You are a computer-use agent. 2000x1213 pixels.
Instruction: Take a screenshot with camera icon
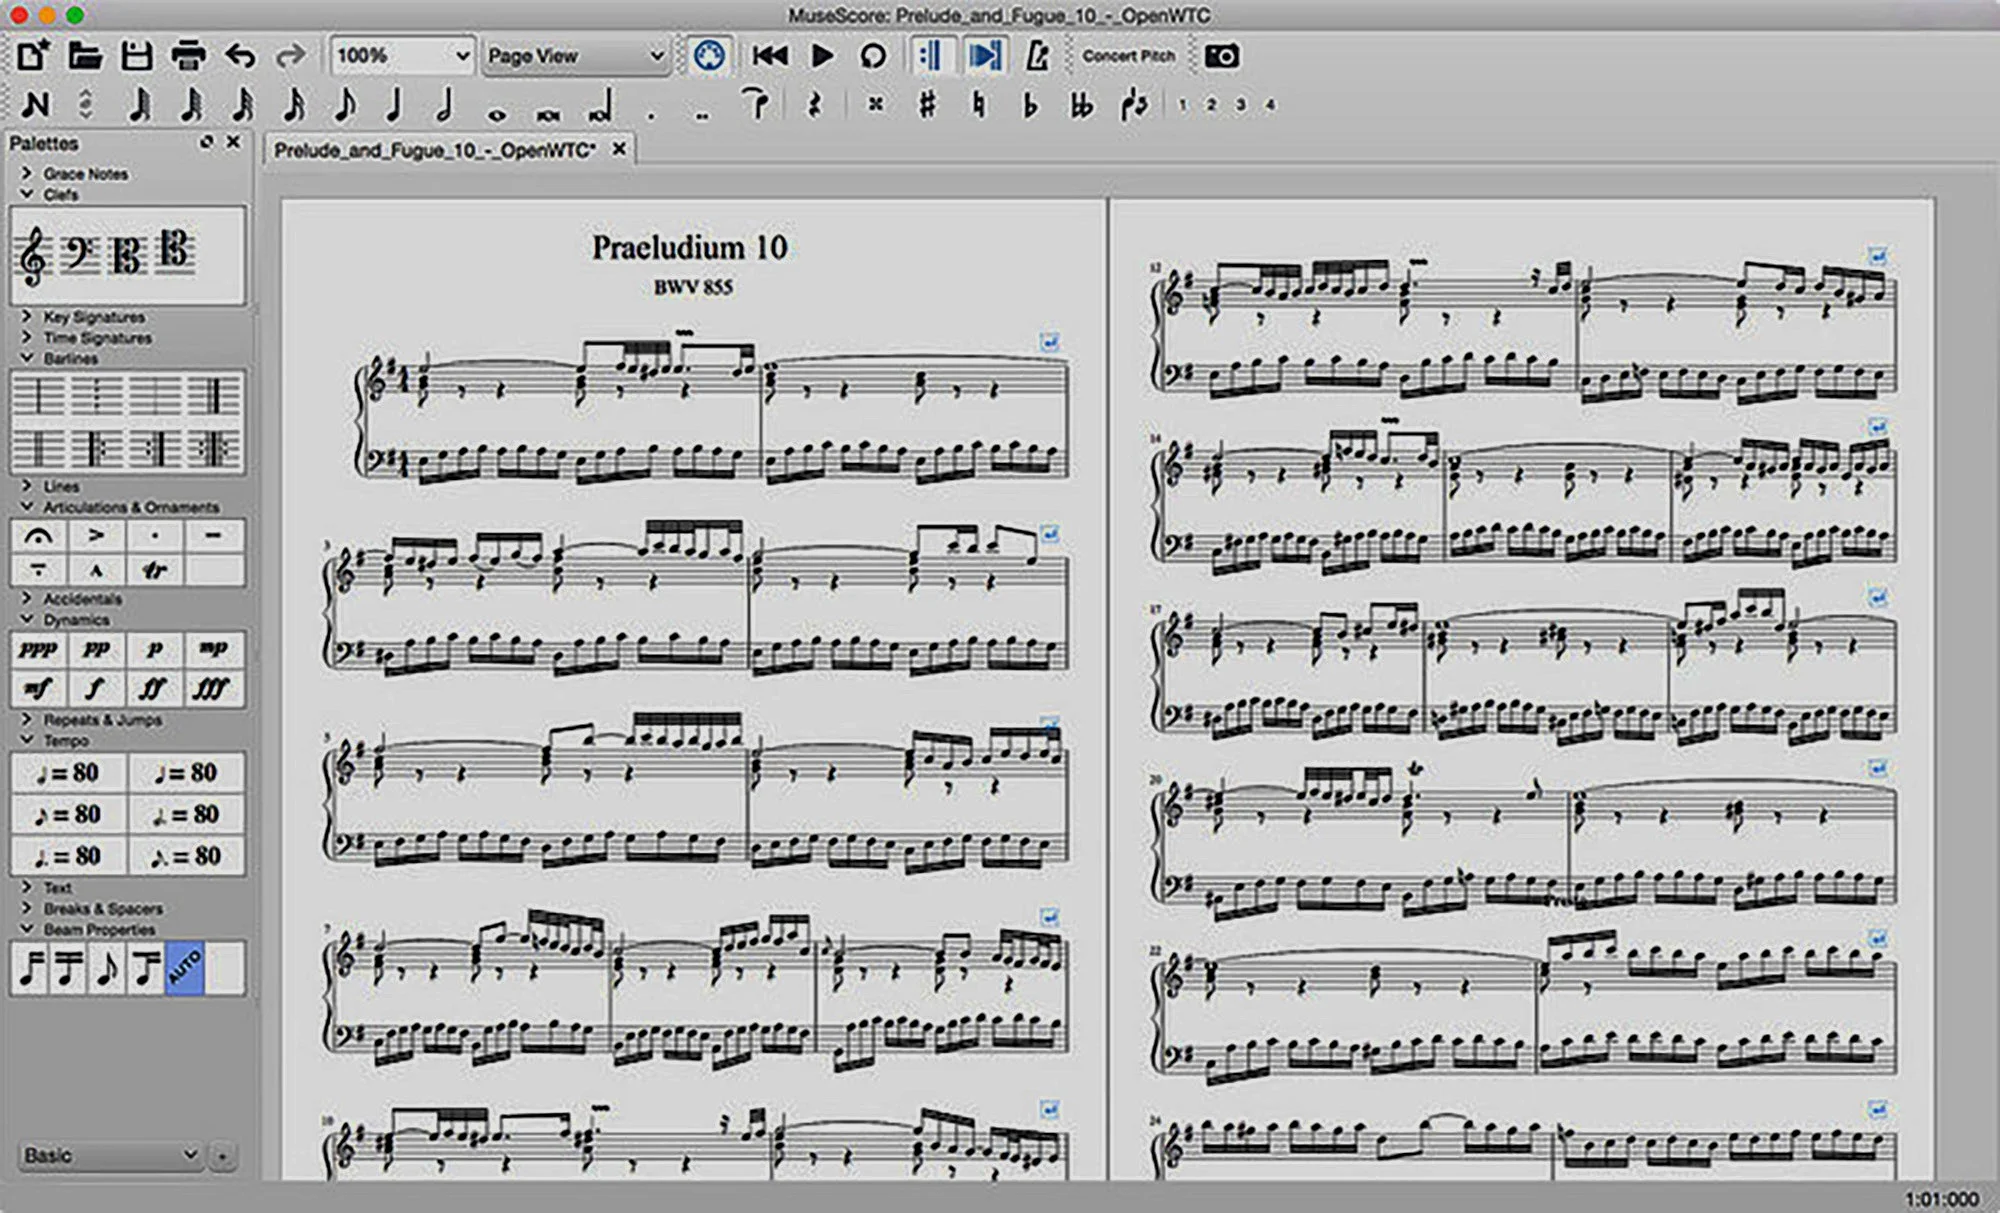[1221, 56]
